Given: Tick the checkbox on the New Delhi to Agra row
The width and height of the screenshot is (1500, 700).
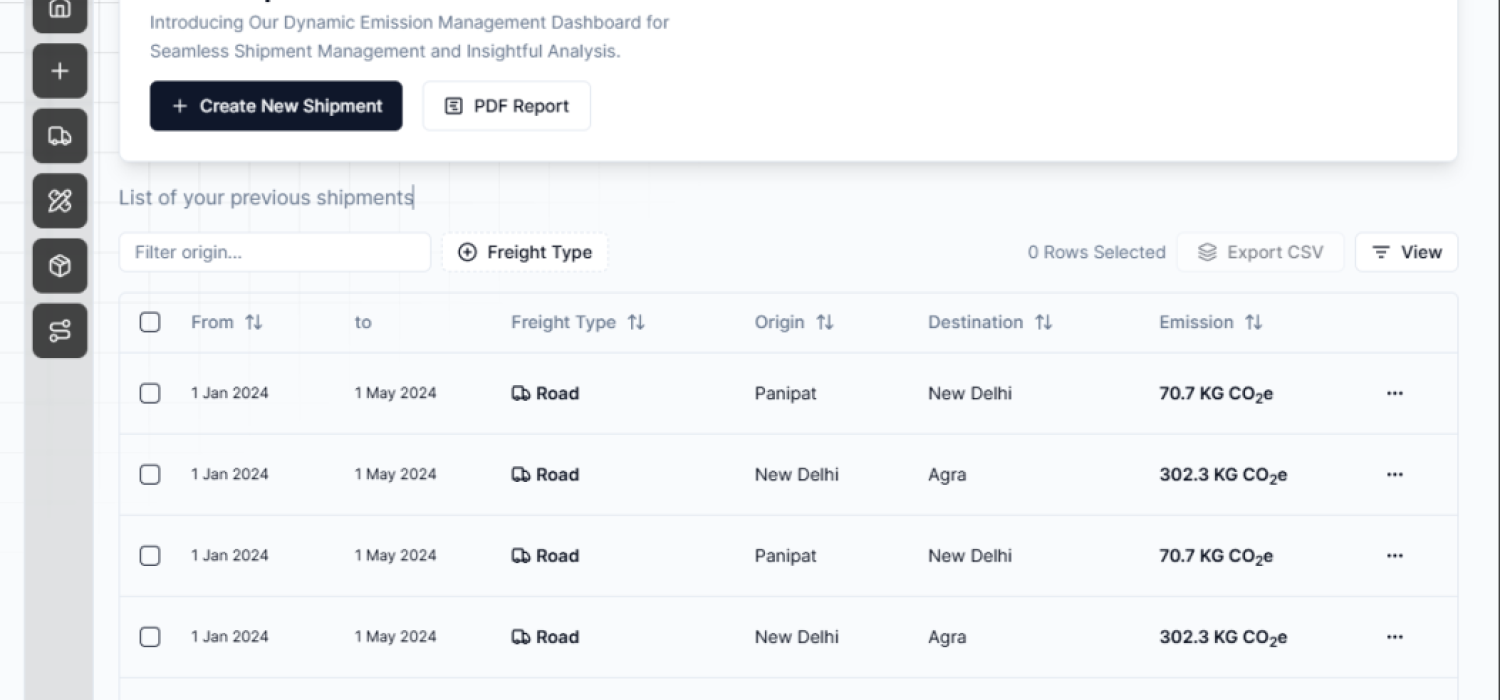Looking at the screenshot, I should click(149, 474).
